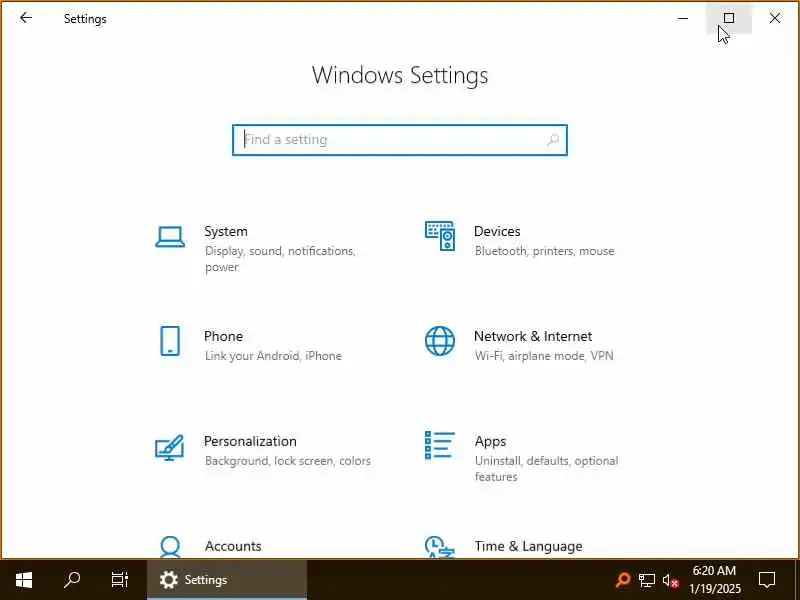Open the Action Center notification icon

pyautogui.click(x=767, y=580)
